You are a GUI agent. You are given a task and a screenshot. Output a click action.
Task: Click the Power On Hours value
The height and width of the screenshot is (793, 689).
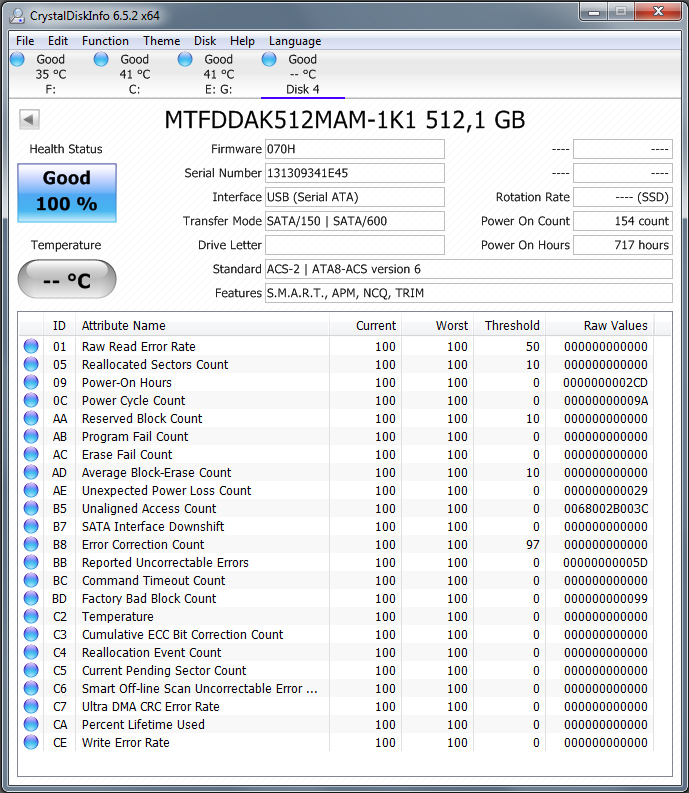(623, 245)
